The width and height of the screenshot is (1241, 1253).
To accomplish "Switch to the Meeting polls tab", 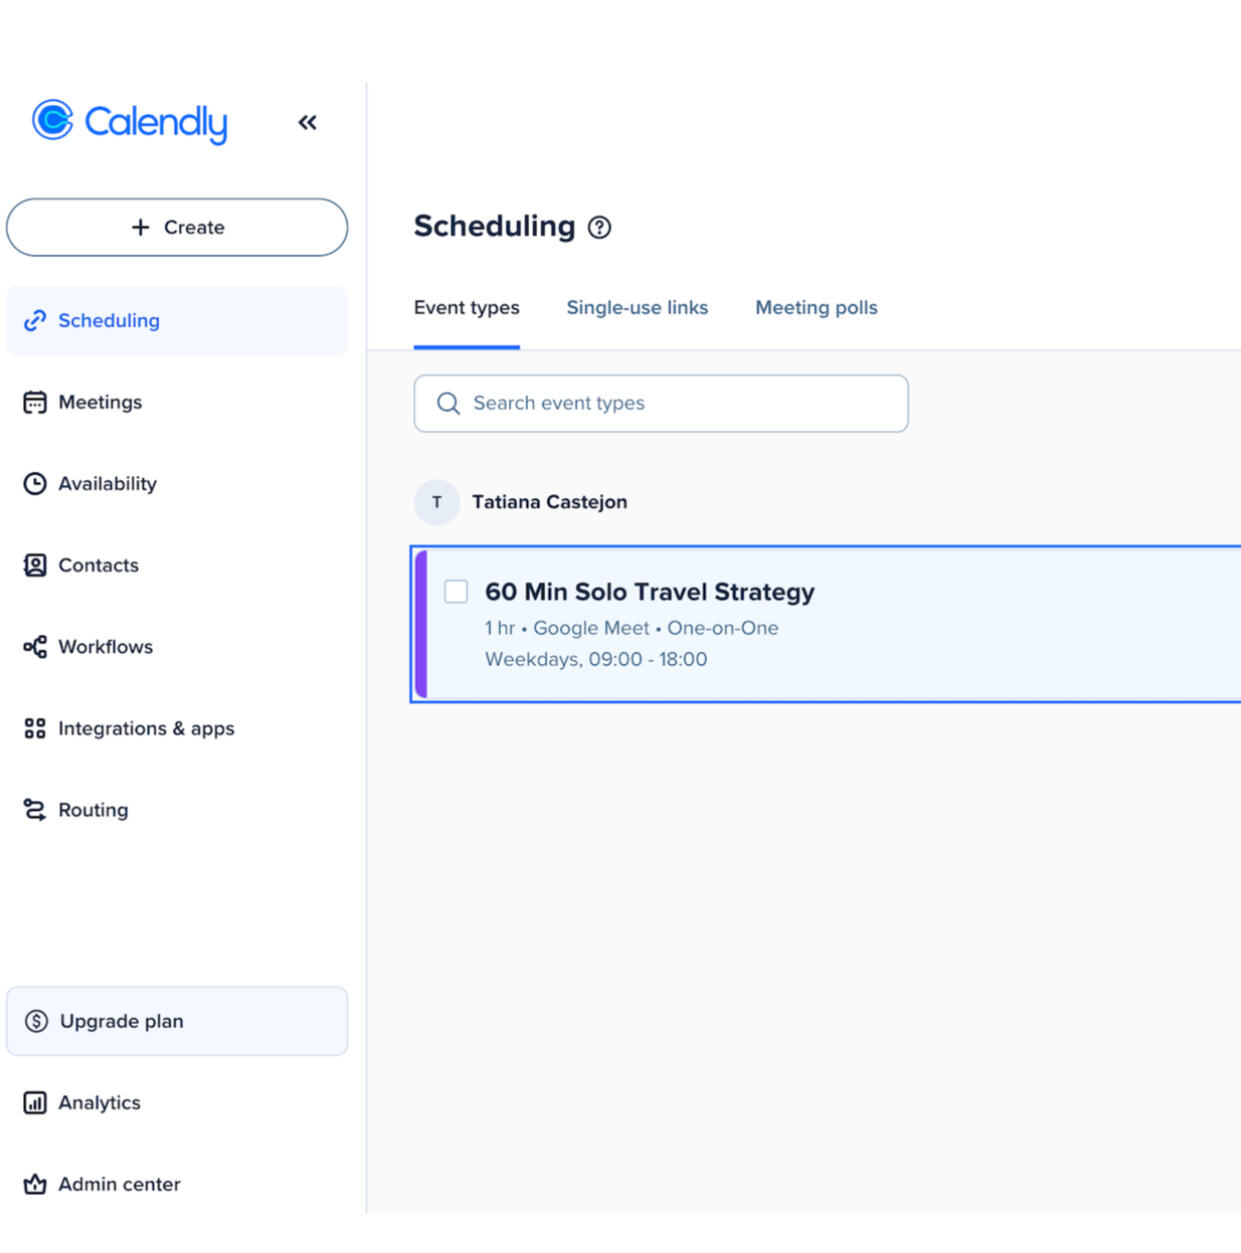I will point(816,308).
